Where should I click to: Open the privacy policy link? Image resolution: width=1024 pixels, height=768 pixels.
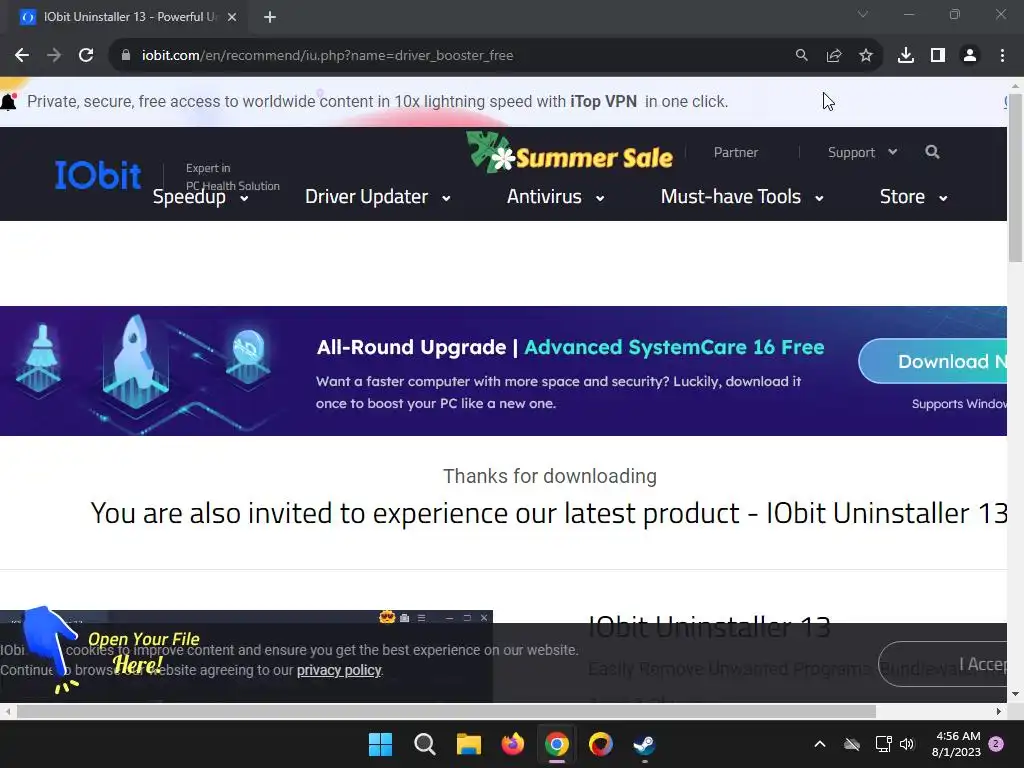(x=339, y=670)
